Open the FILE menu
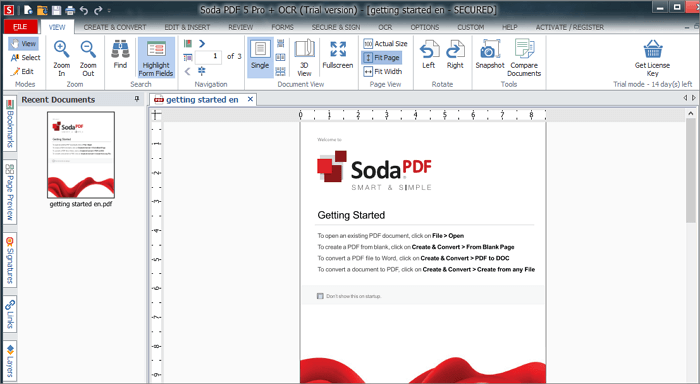The width and height of the screenshot is (700, 384). pos(20,27)
